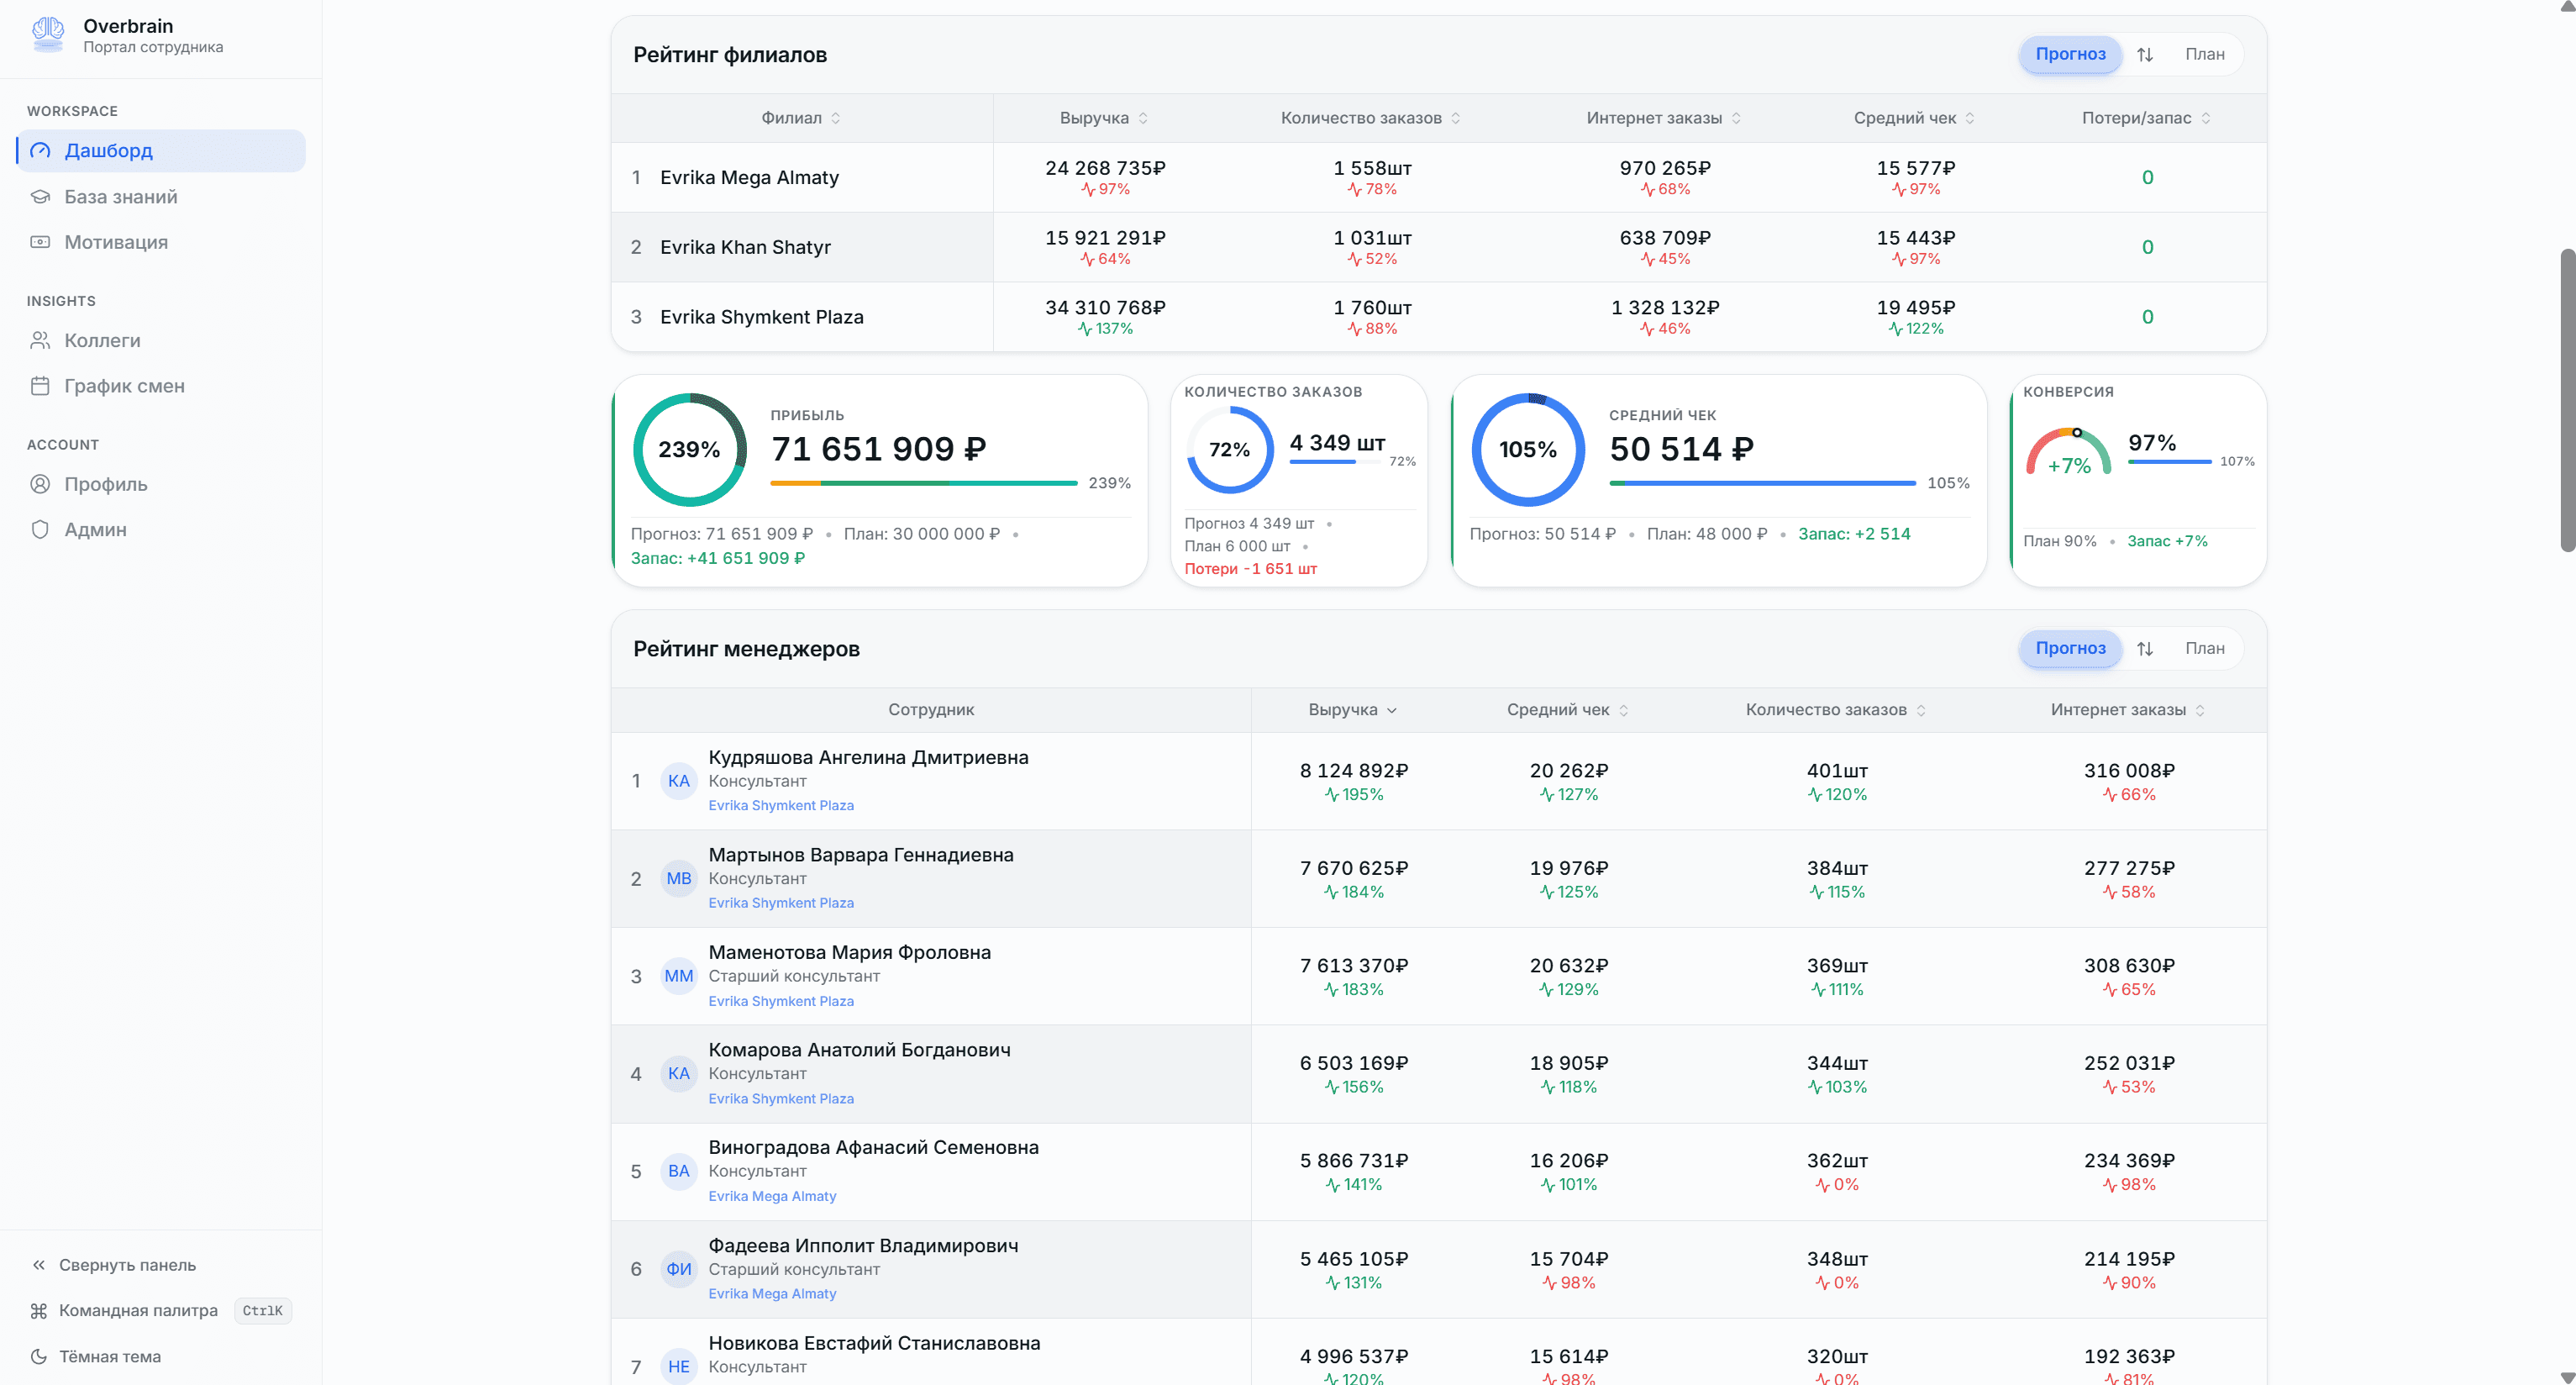
Task: Click the command palette icon
Action: 39,1311
